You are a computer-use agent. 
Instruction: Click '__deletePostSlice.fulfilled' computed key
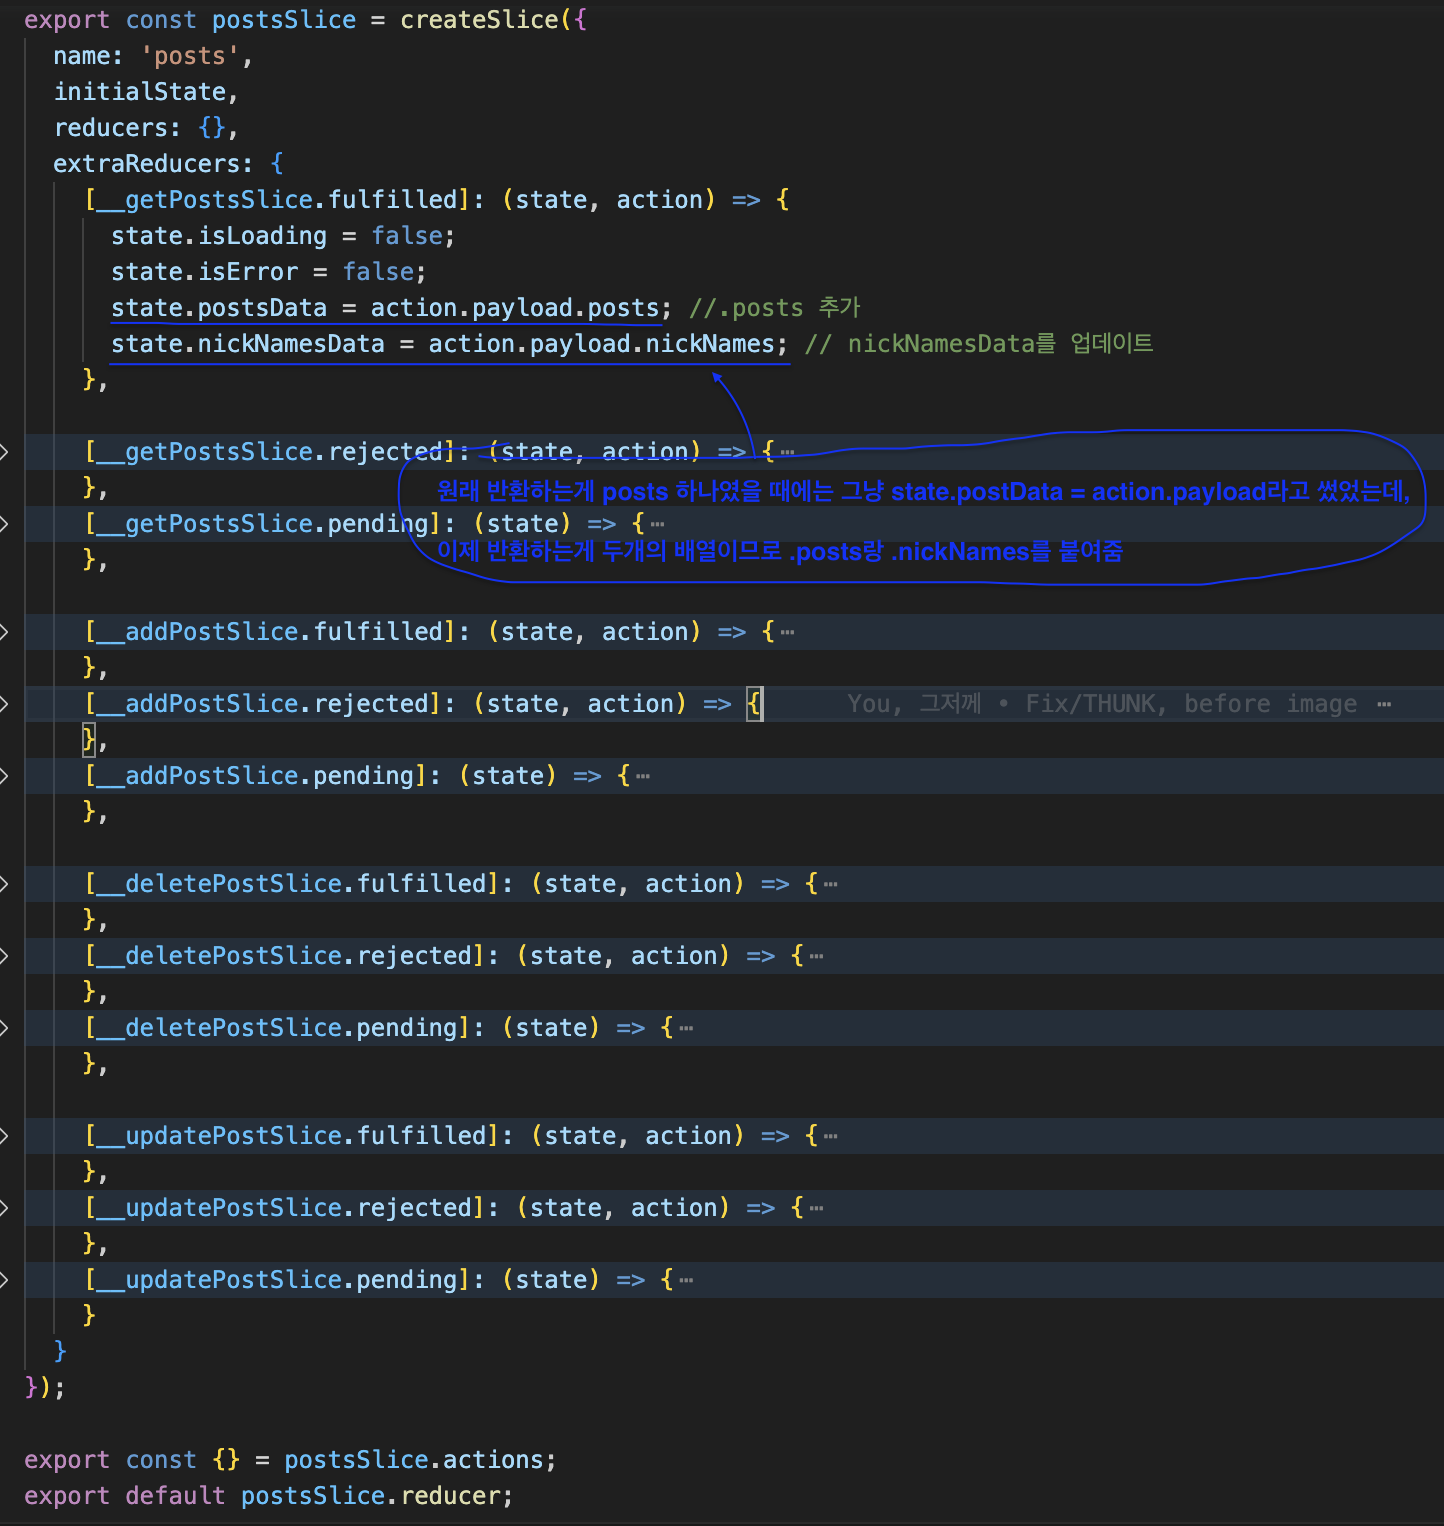[291, 884]
